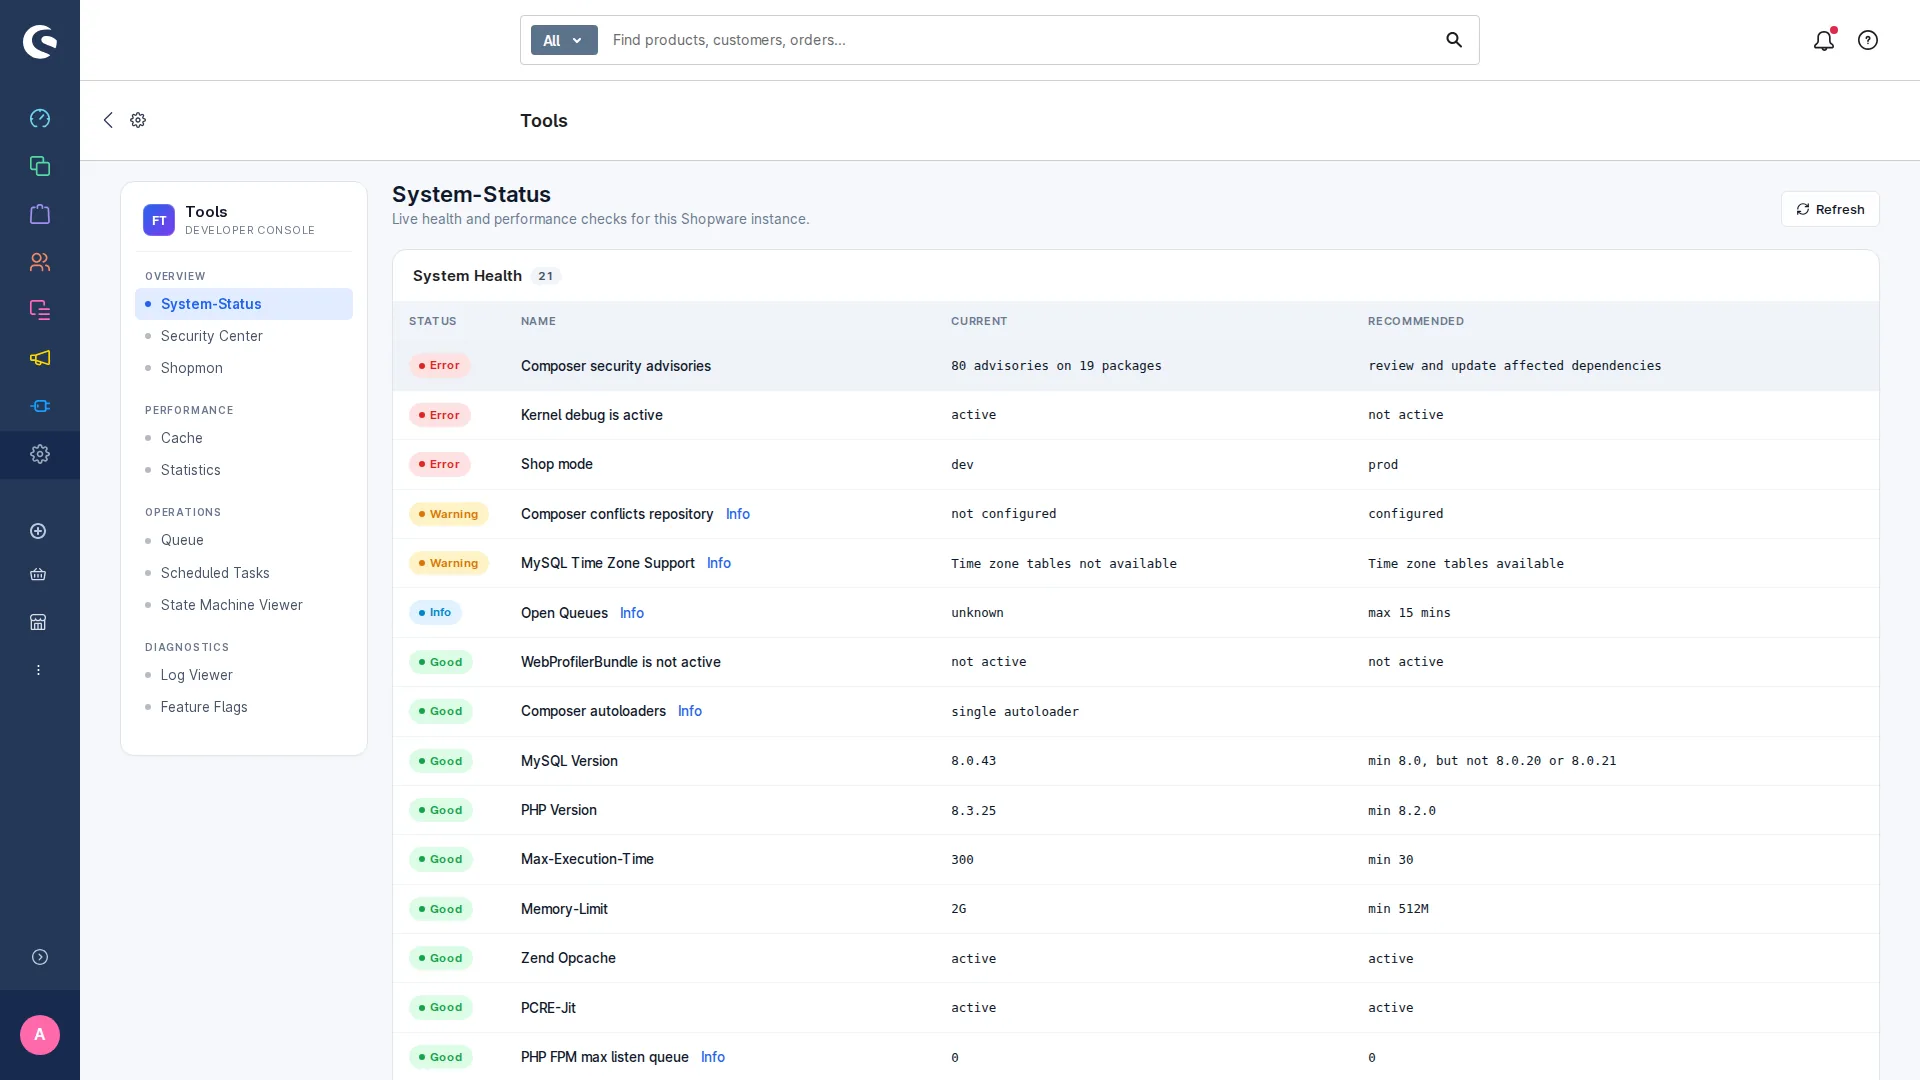Click the Shopware logo icon

click(x=40, y=41)
